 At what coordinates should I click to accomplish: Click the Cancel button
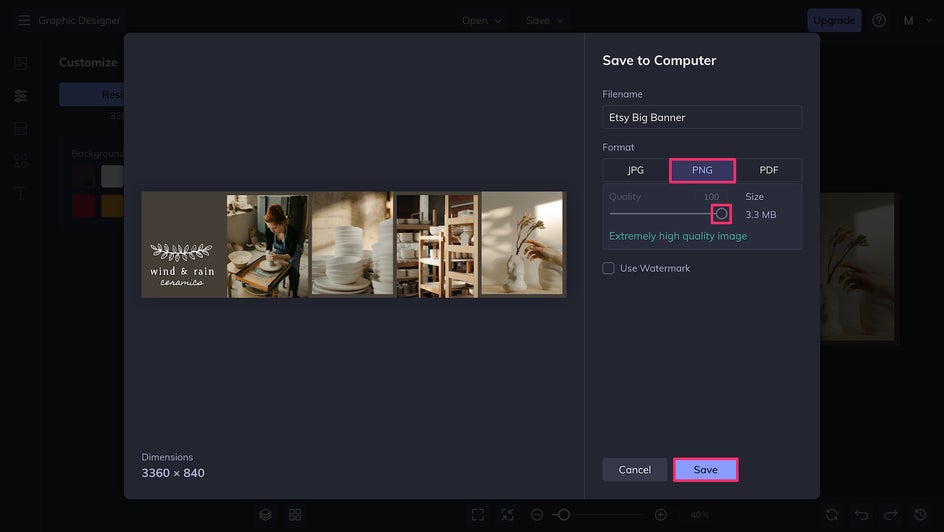[635, 470]
